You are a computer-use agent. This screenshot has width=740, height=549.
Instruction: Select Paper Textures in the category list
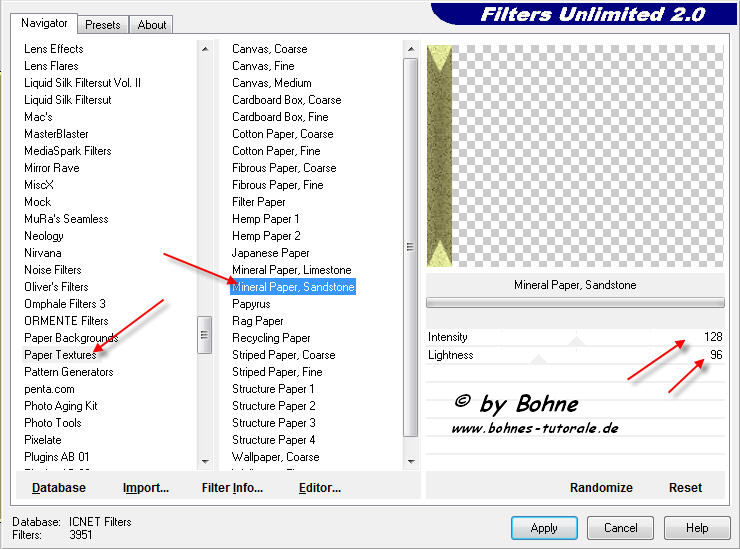click(x=60, y=355)
